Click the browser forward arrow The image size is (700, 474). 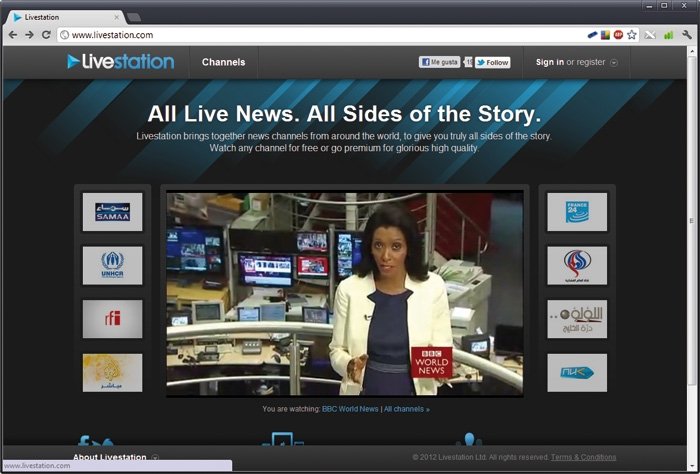(29, 35)
